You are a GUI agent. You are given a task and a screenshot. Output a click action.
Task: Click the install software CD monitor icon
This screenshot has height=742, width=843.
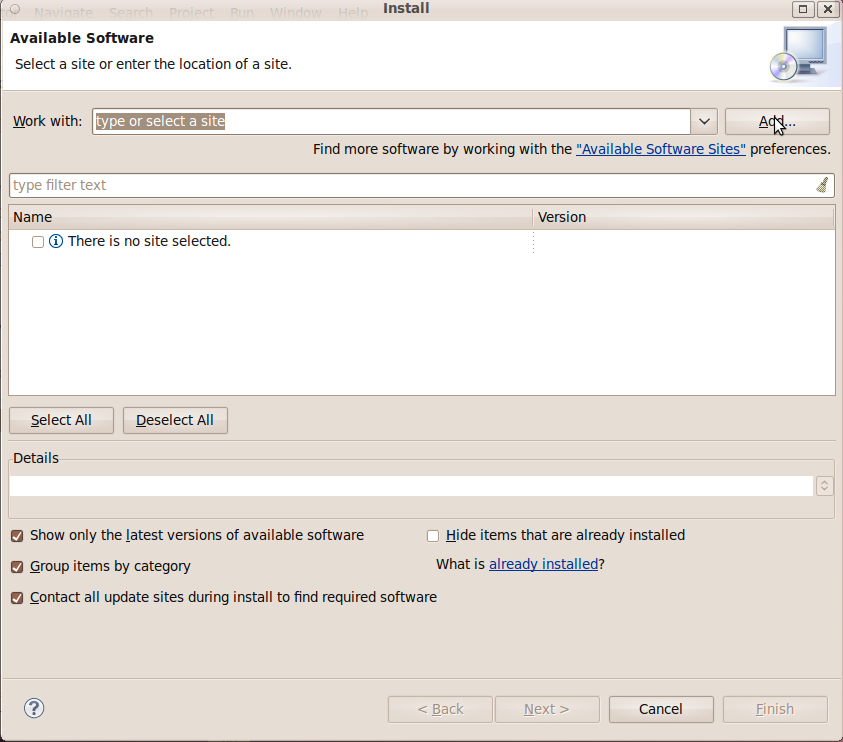[x=798, y=53]
